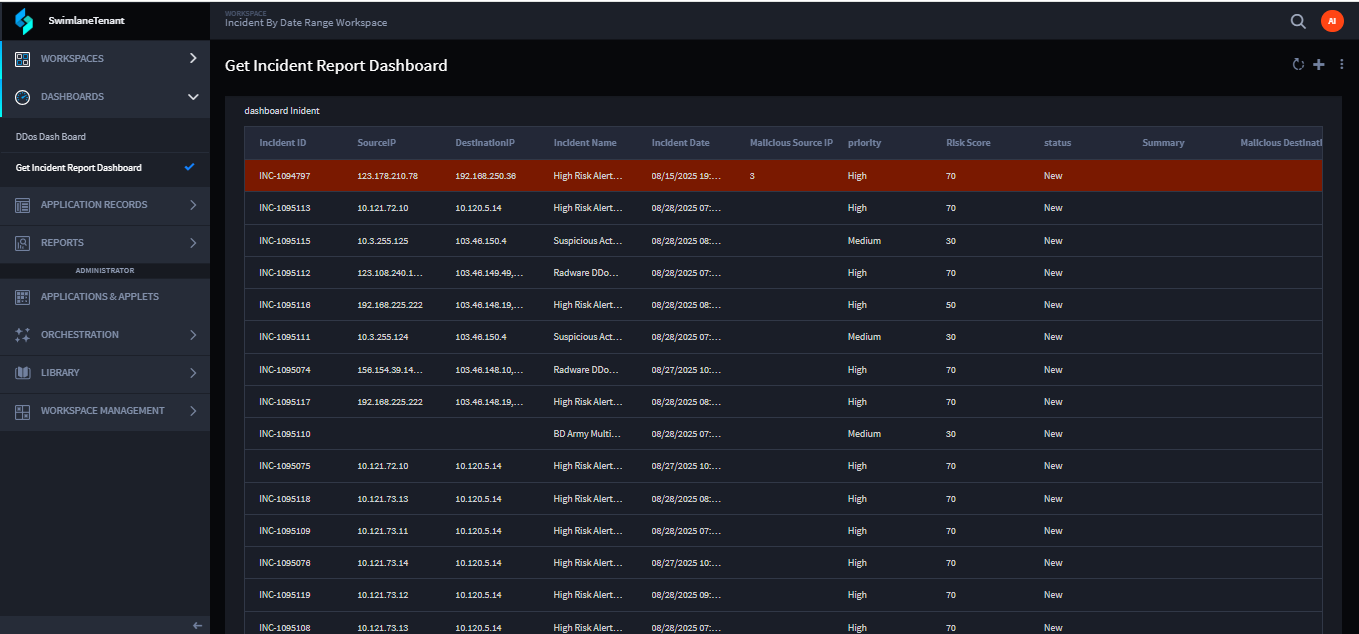Sort by the Risk Score column header
The image size is (1359, 634).
[x=968, y=143]
